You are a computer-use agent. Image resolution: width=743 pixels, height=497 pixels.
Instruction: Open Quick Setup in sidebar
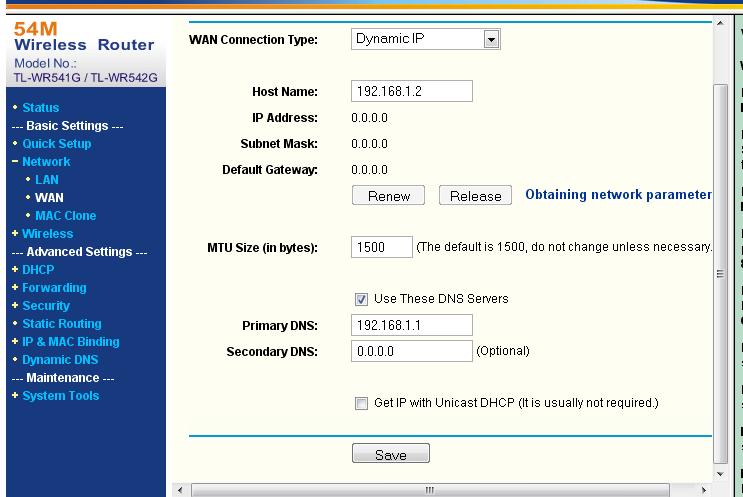pyautogui.click(x=56, y=144)
